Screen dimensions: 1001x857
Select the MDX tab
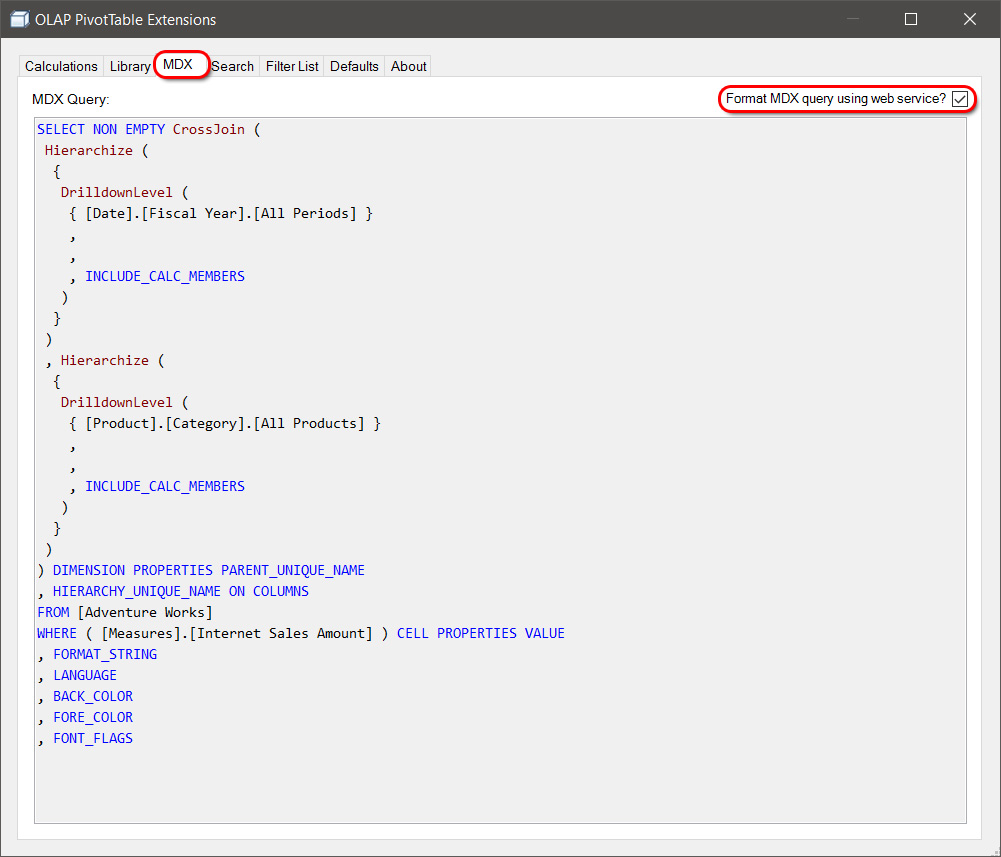[x=178, y=65]
